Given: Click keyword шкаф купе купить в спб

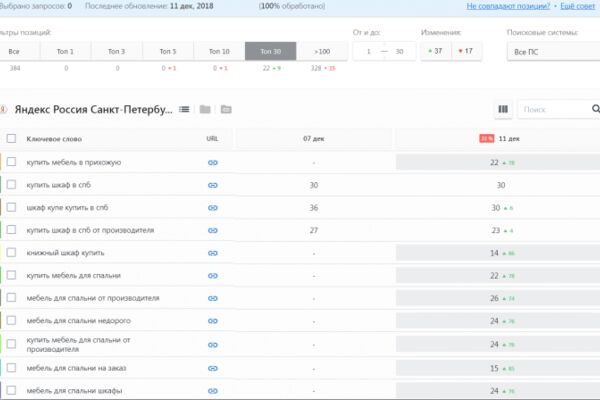Looking at the screenshot, I should (67, 207).
